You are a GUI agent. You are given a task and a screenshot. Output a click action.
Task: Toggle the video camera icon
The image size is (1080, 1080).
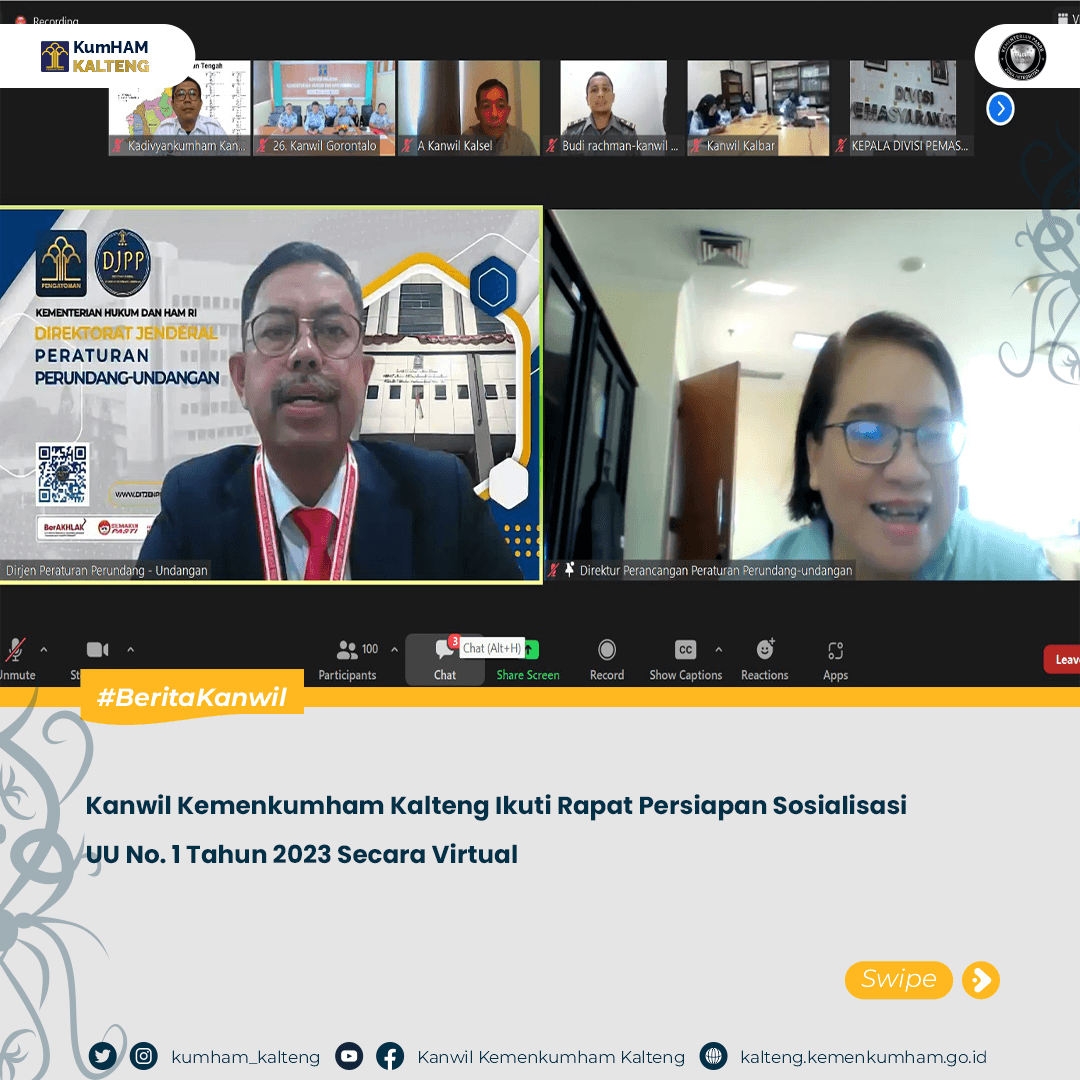[x=97, y=650]
